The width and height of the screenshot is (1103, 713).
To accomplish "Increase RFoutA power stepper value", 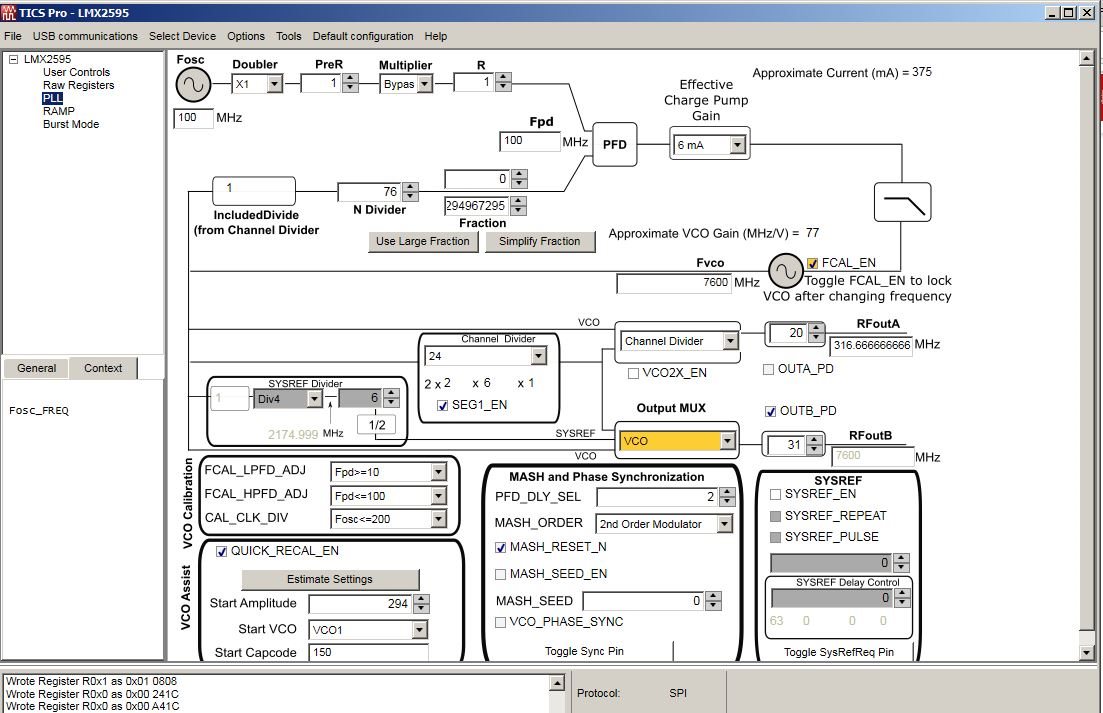I will tap(816, 328).
